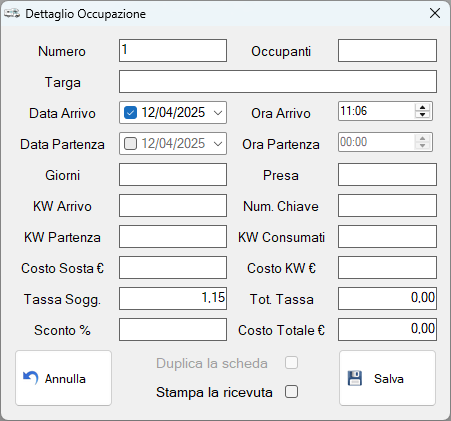Click the Num. Chiave field

coord(387,206)
